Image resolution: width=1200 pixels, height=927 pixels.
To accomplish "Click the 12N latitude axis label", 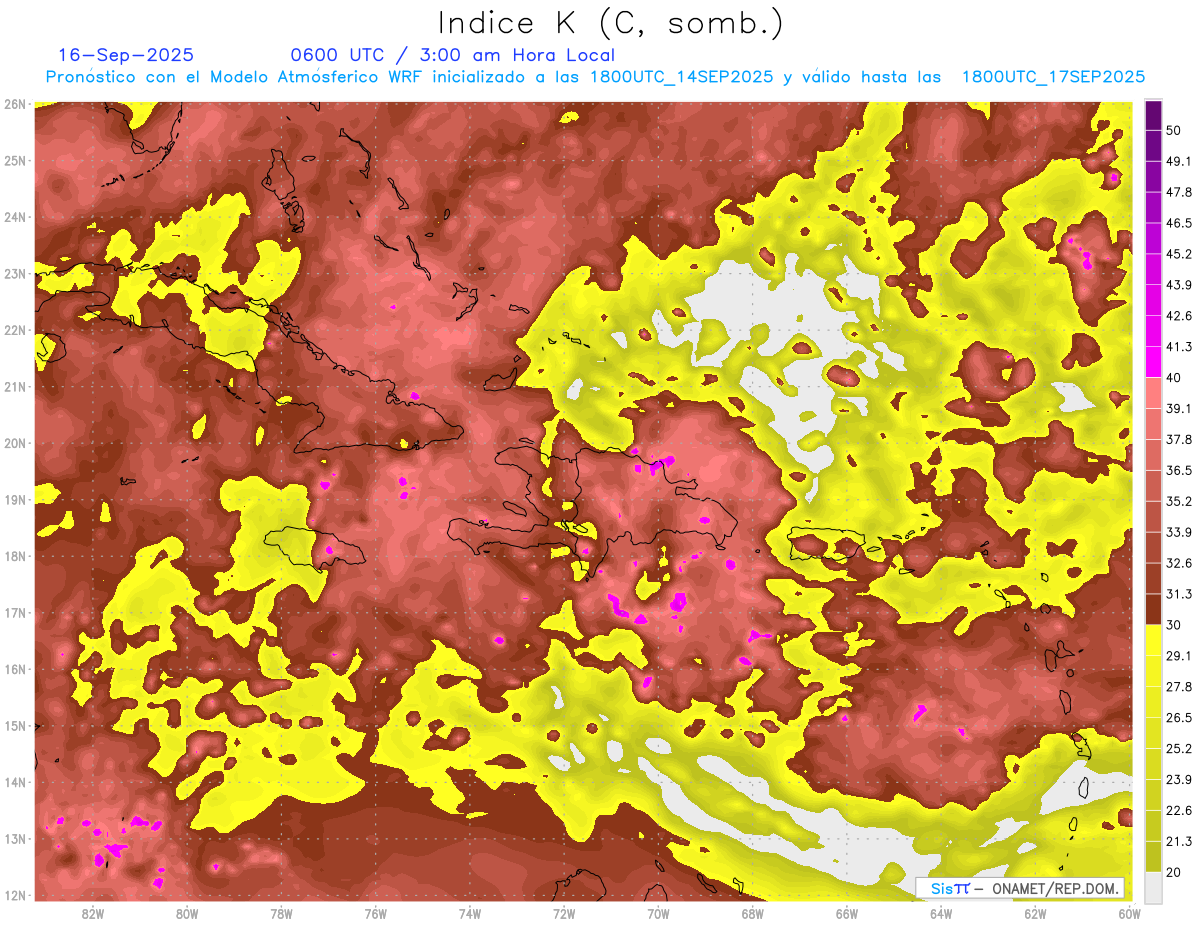I will [14, 895].
